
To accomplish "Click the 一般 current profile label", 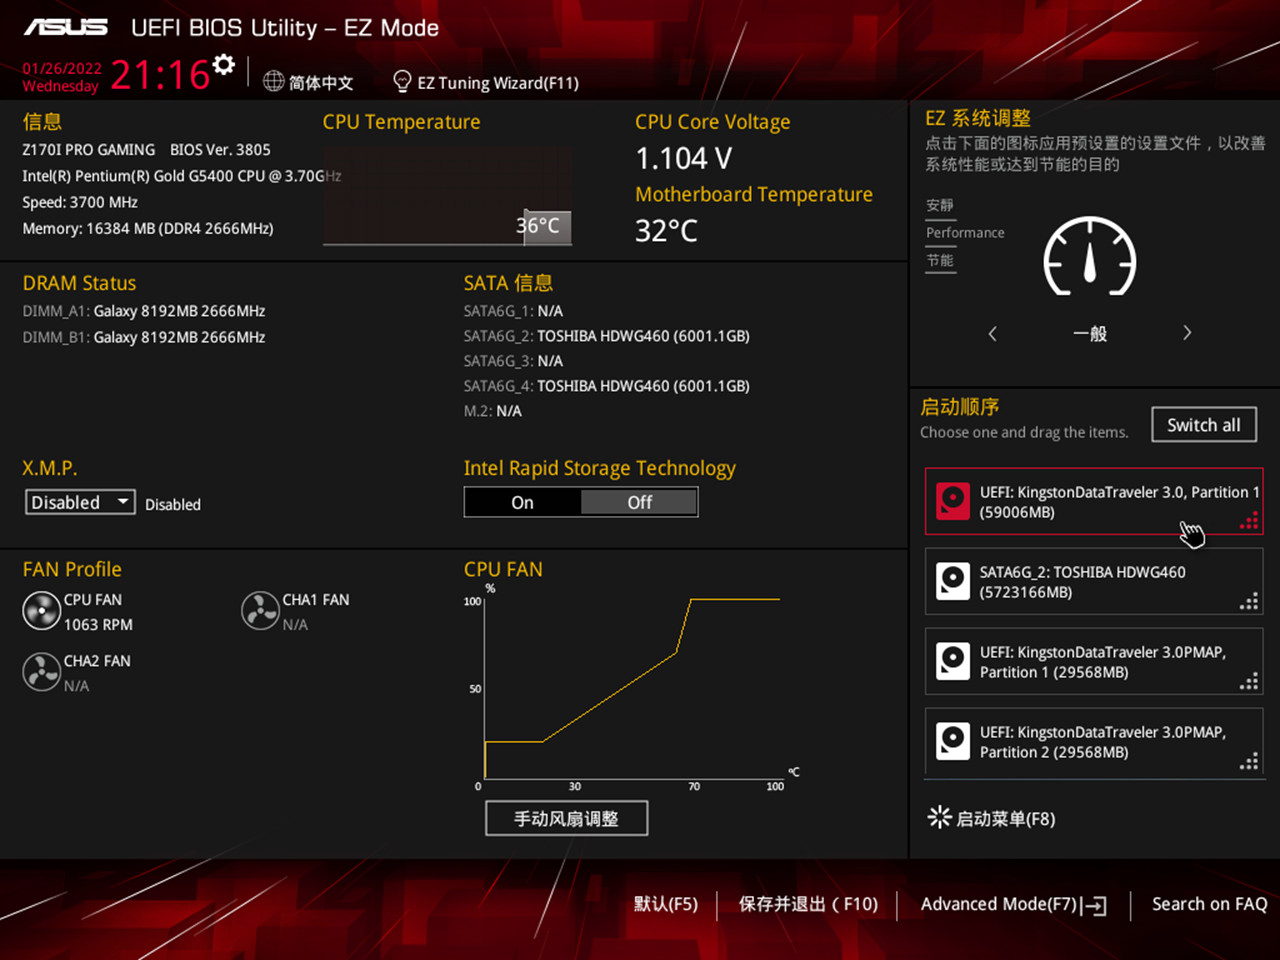I will tap(1090, 333).
